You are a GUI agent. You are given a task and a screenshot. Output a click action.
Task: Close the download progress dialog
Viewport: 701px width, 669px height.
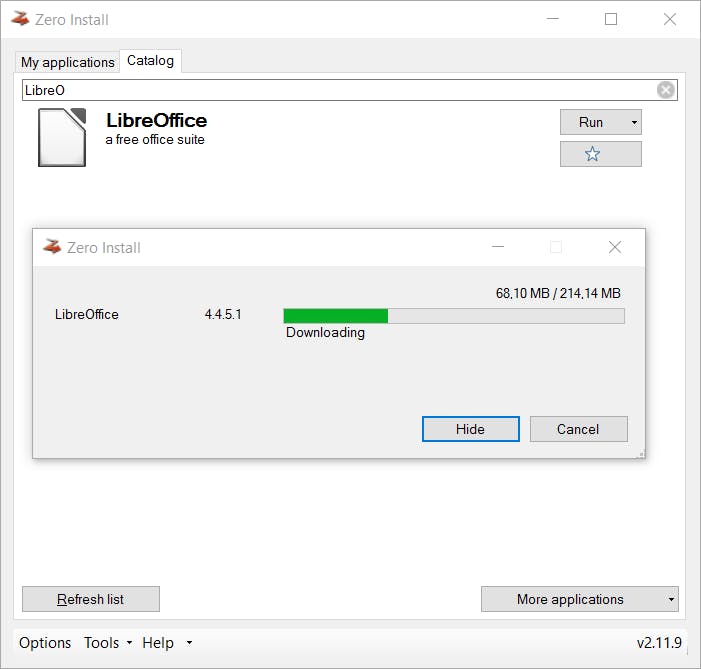tap(615, 247)
